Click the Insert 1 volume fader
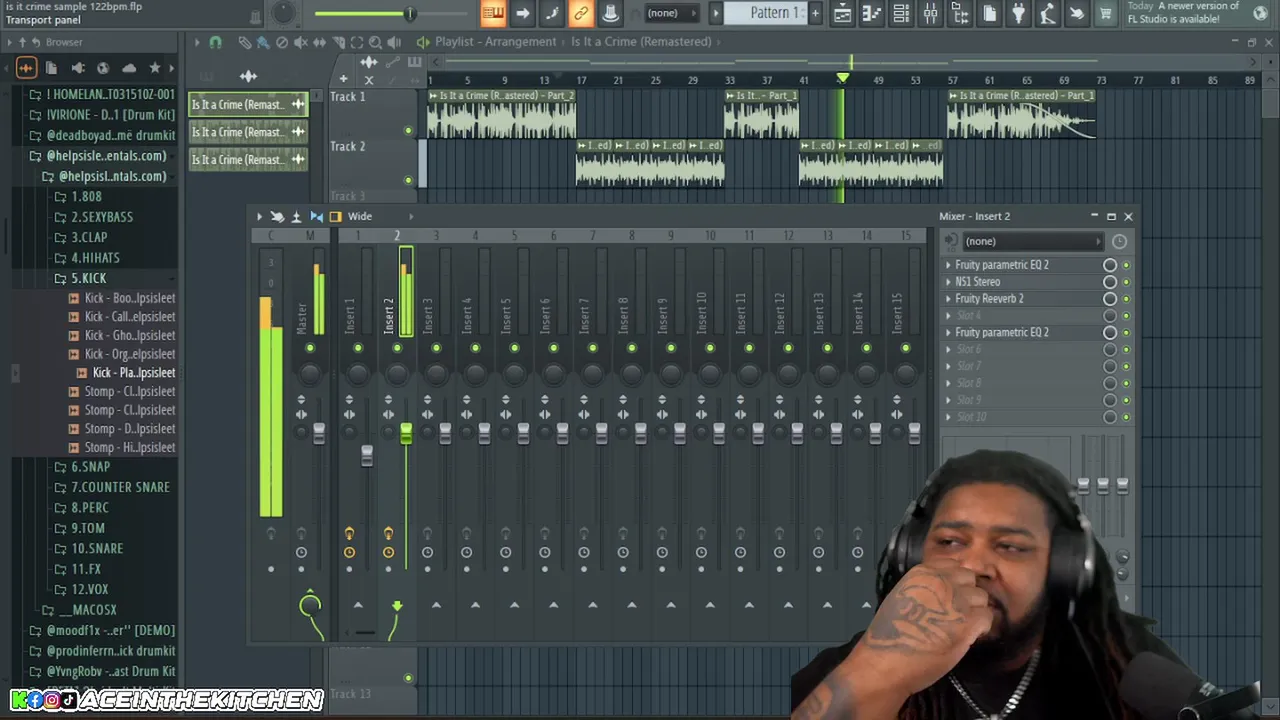This screenshot has width=1280, height=720. pyautogui.click(x=367, y=455)
